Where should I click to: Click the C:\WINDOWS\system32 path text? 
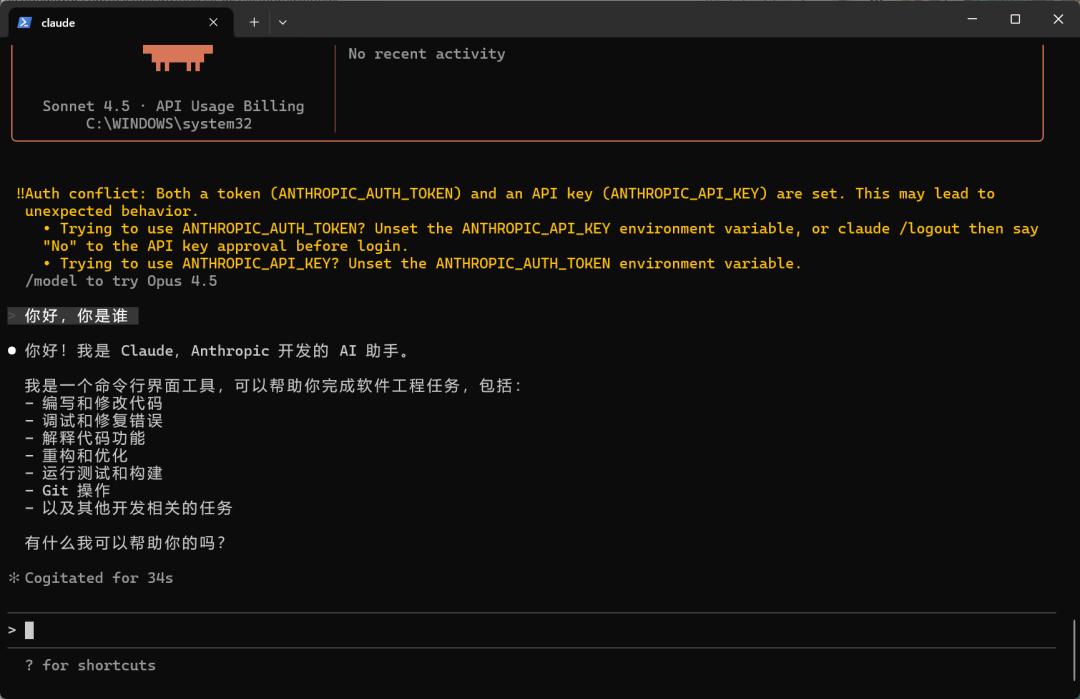point(169,124)
